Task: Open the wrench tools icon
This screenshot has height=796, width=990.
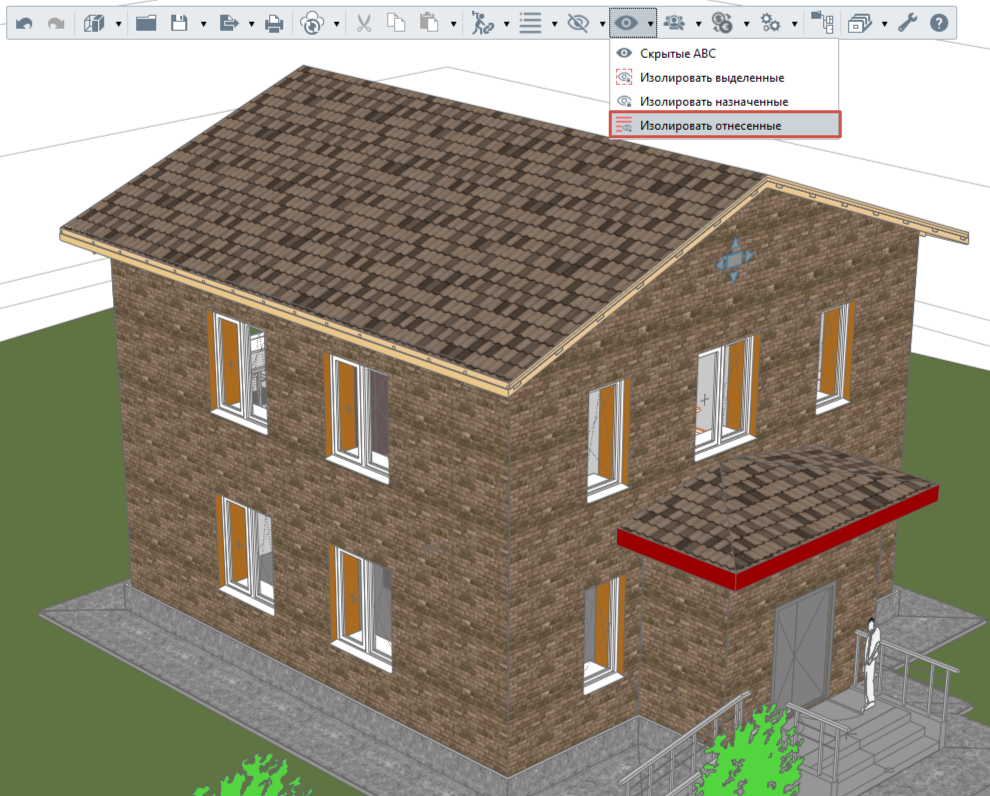Action: tap(907, 24)
